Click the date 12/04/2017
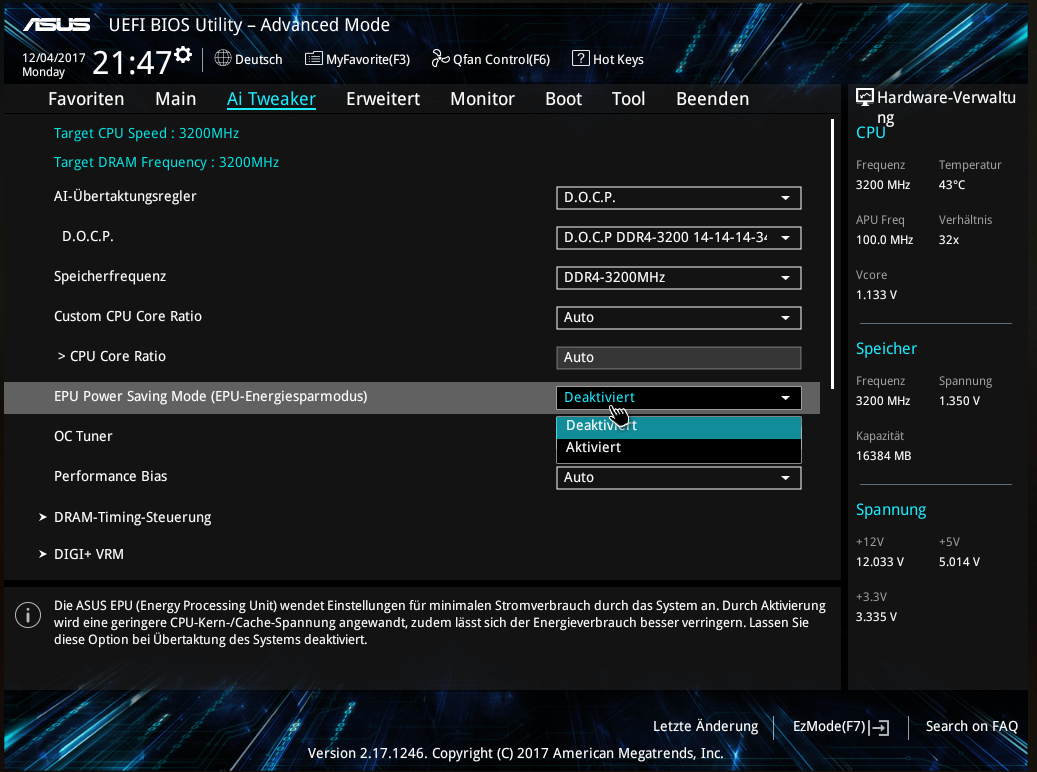This screenshot has width=1037, height=772. (54, 58)
